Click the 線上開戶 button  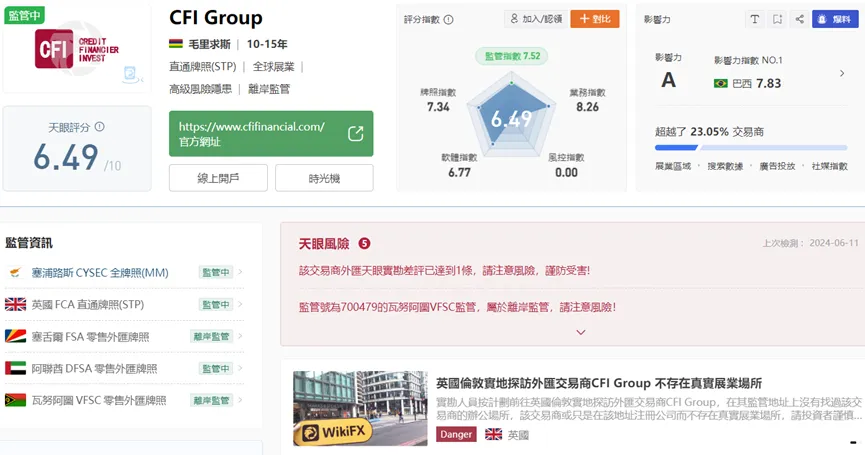218,178
